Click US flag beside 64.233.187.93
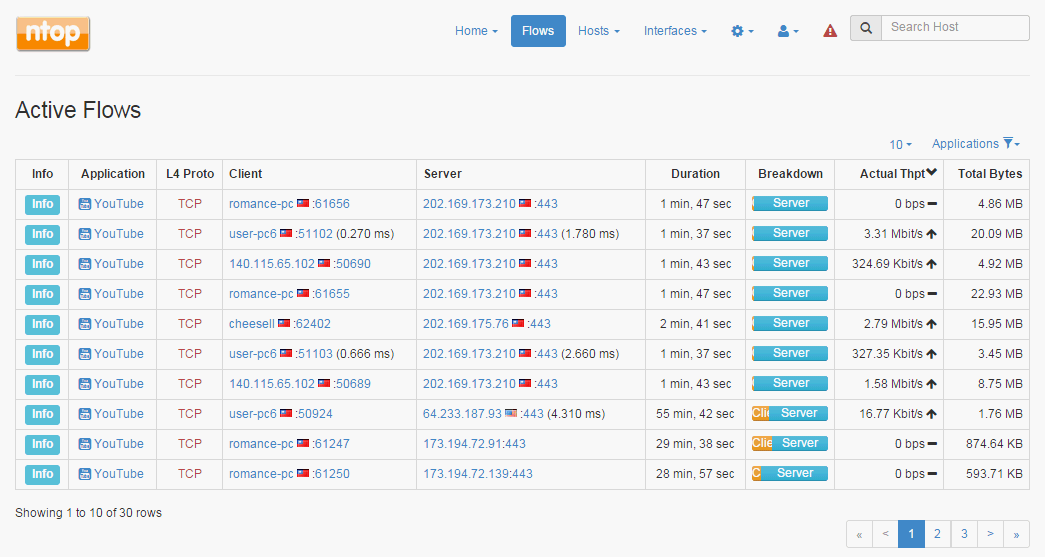Viewport: 1045px width, 557px height. pos(511,413)
